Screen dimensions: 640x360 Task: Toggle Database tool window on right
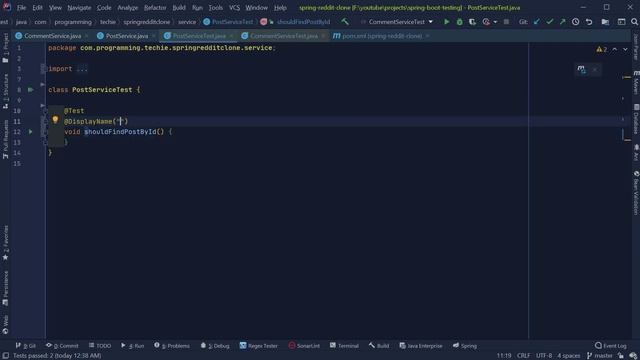(x=636, y=119)
